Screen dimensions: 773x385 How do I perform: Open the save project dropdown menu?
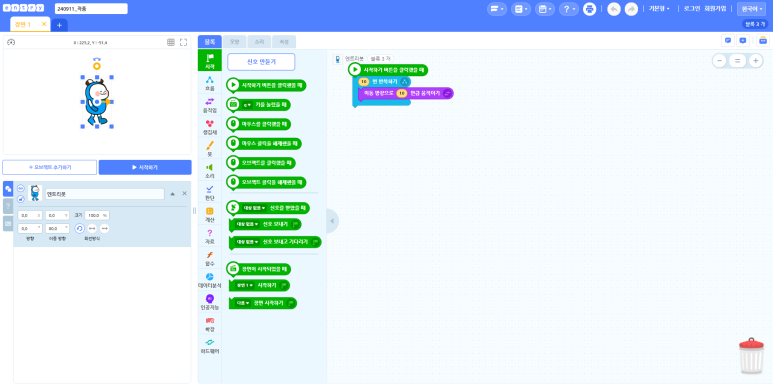coord(545,9)
